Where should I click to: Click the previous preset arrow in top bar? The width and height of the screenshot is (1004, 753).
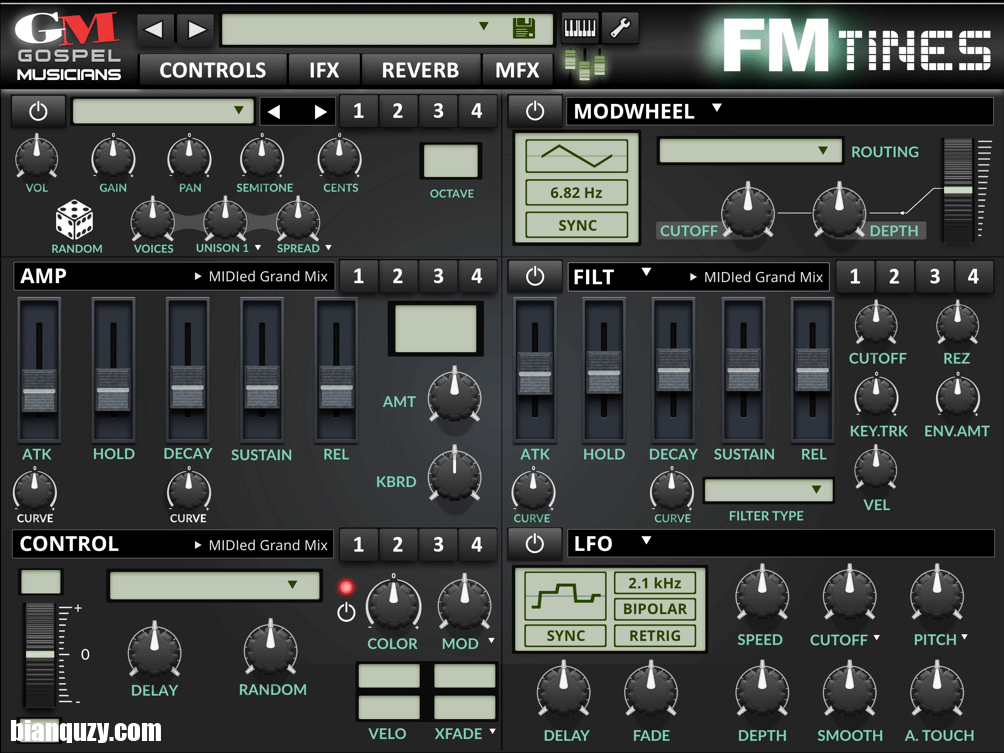154,29
